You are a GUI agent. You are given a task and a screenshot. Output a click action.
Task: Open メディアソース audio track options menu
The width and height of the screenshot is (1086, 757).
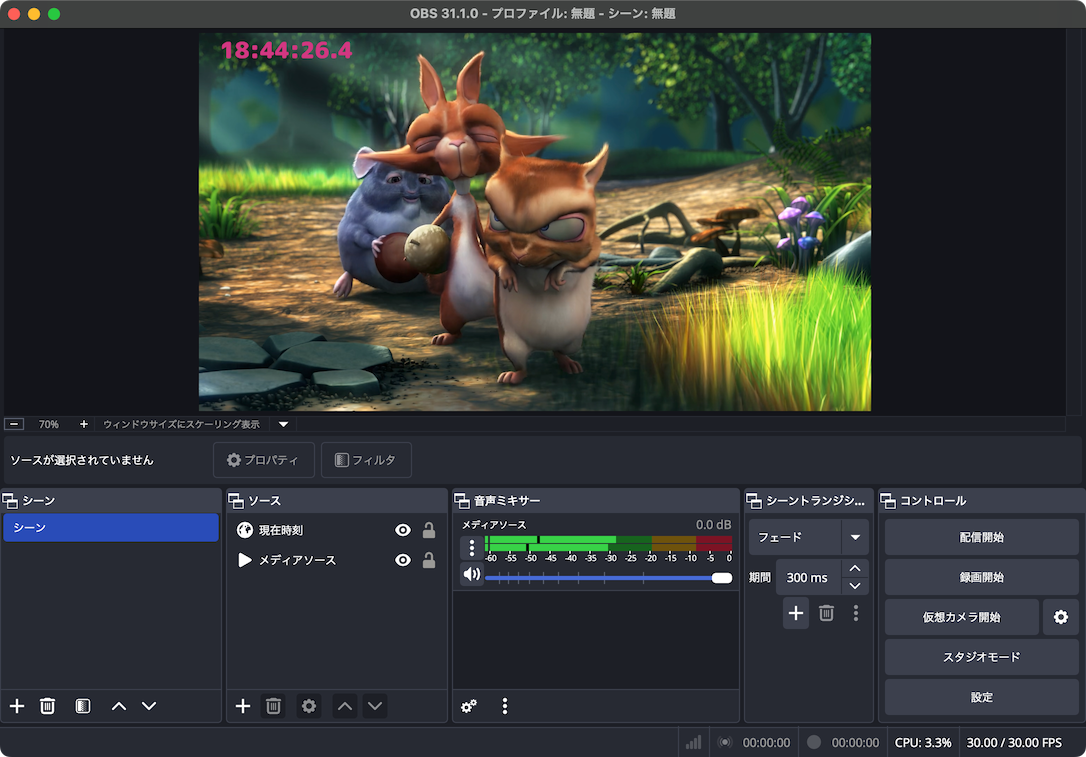tap(472, 548)
